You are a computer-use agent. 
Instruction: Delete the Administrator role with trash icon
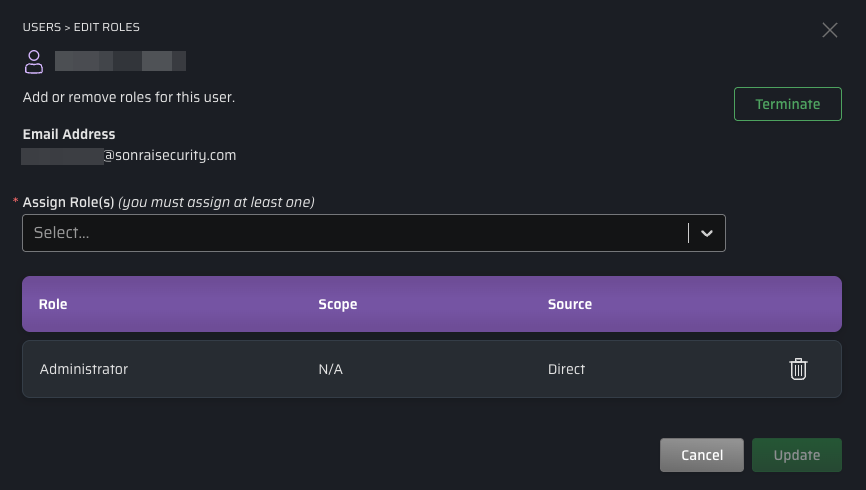point(797,369)
